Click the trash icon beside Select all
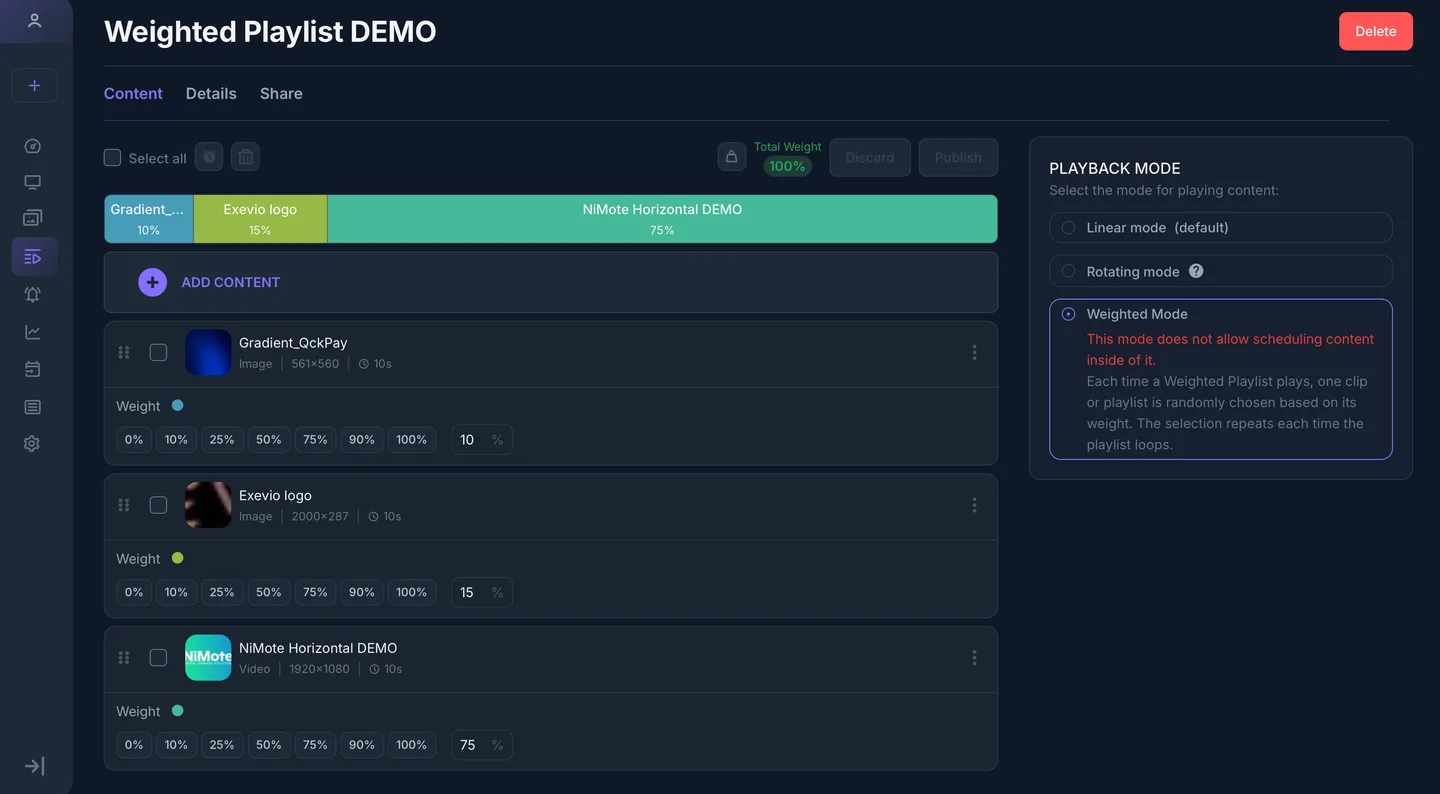The image size is (1440, 794). [x=245, y=157]
